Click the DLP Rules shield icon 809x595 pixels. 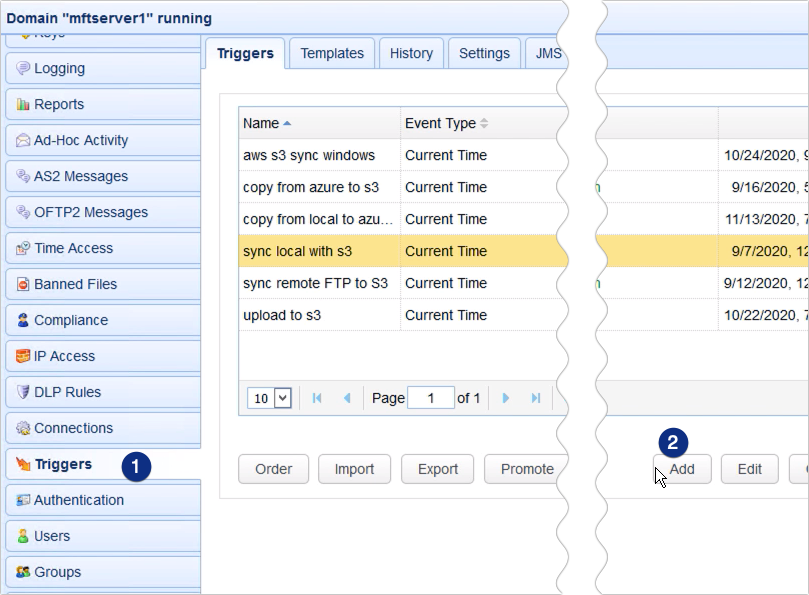[23, 393]
